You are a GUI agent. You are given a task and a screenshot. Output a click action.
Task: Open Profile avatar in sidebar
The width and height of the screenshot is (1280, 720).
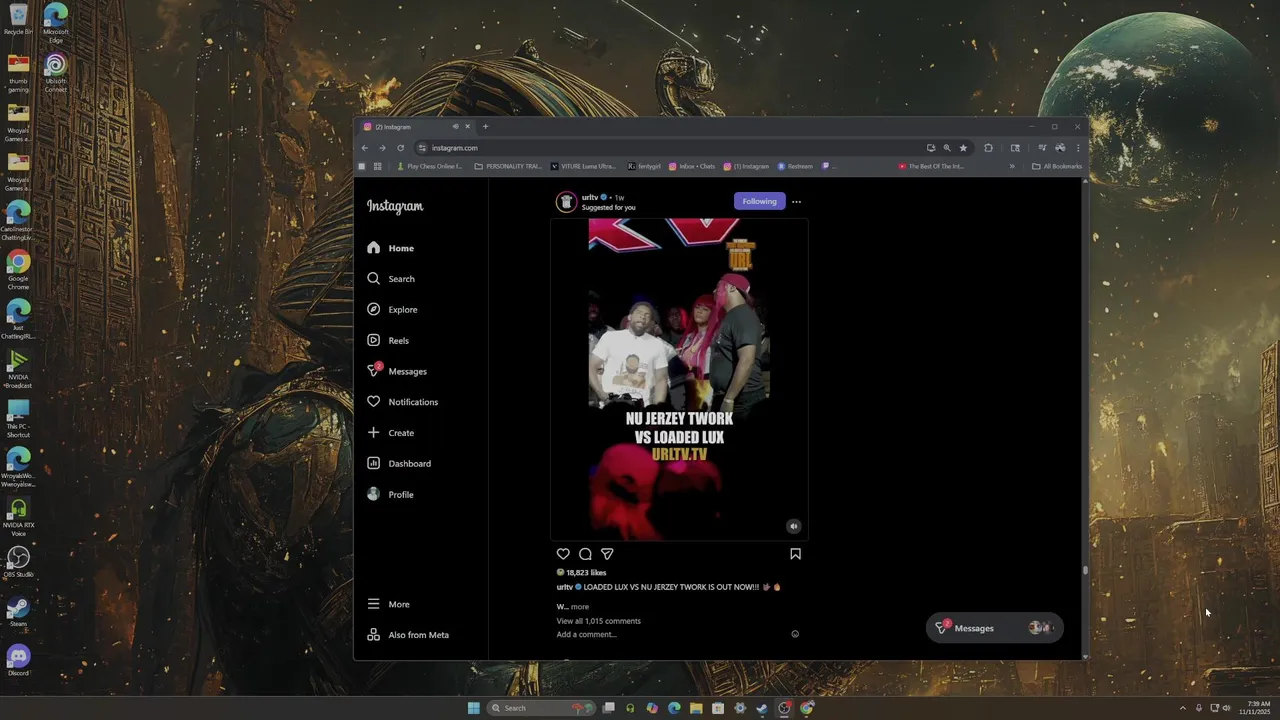click(x=373, y=494)
